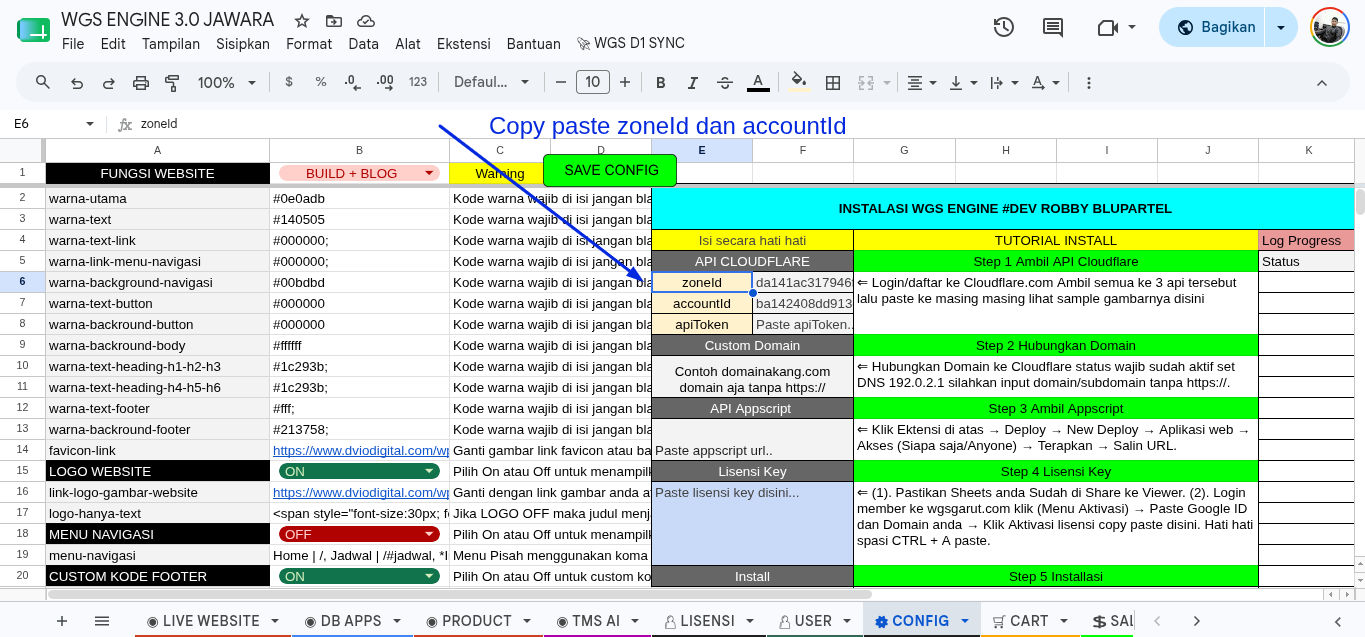This screenshot has width=1365, height=637.
Task: Open text wrapping options
Action: (x=1003, y=82)
